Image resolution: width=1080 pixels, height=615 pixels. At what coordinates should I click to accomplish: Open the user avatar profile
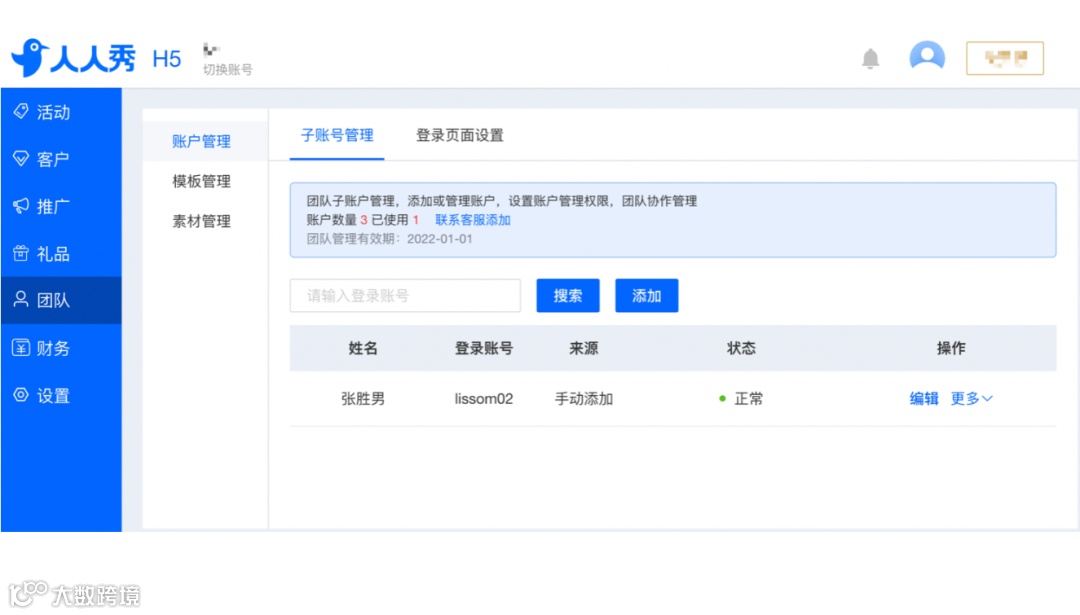(927, 56)
